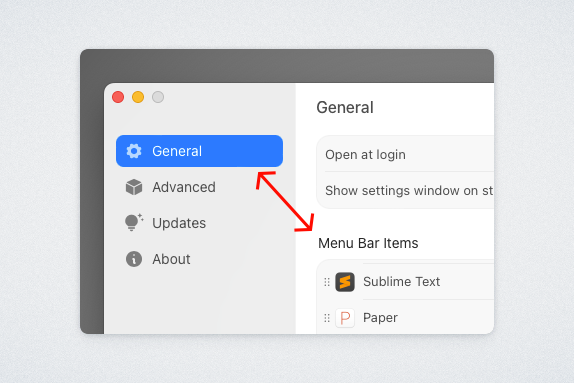Grab the drag handle beside Sublime Text
This screenshot has height=383, width=574.
click(x=327, y=282)
